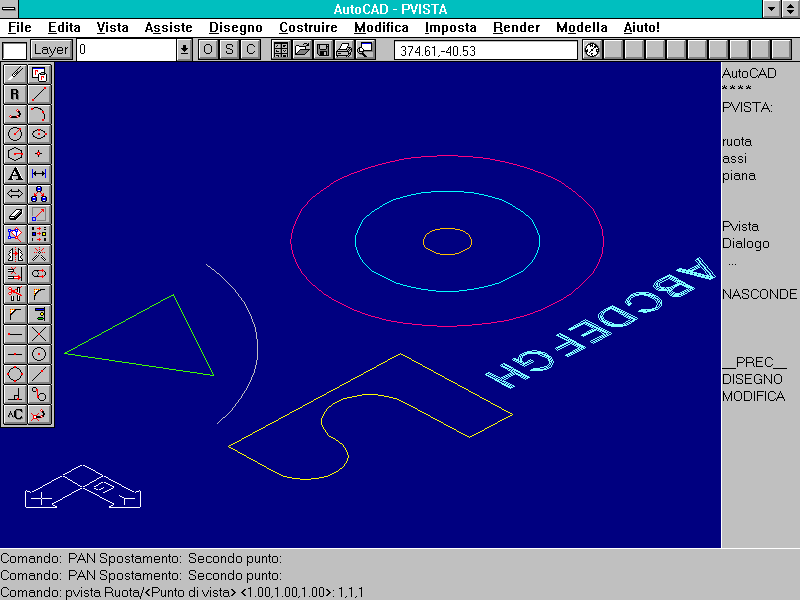Select the Line drawing tool

coord(39,94)
